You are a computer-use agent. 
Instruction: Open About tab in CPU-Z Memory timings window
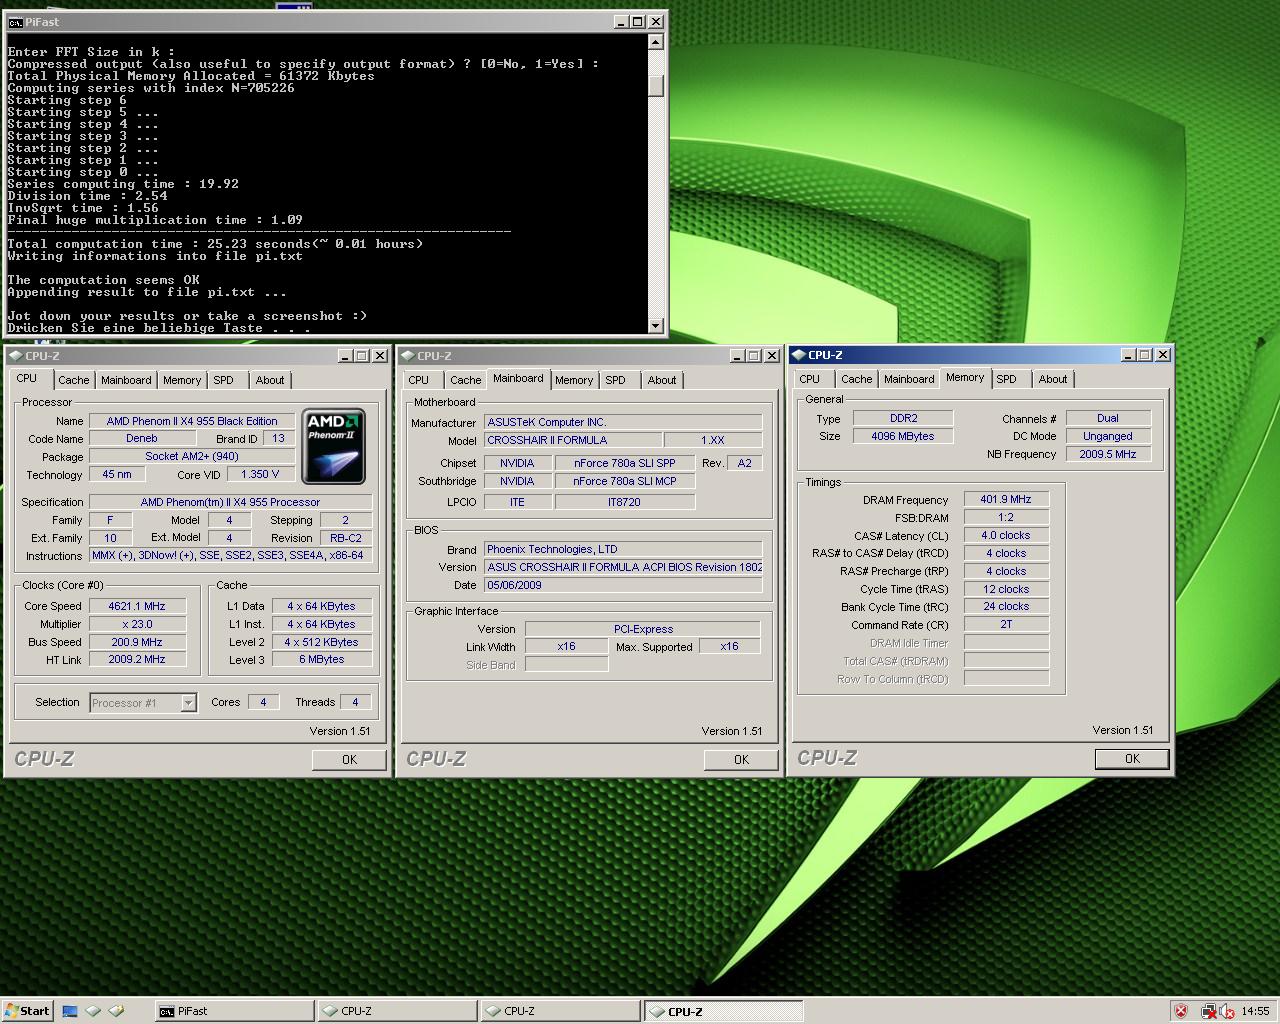click(x=1053, y=379)
